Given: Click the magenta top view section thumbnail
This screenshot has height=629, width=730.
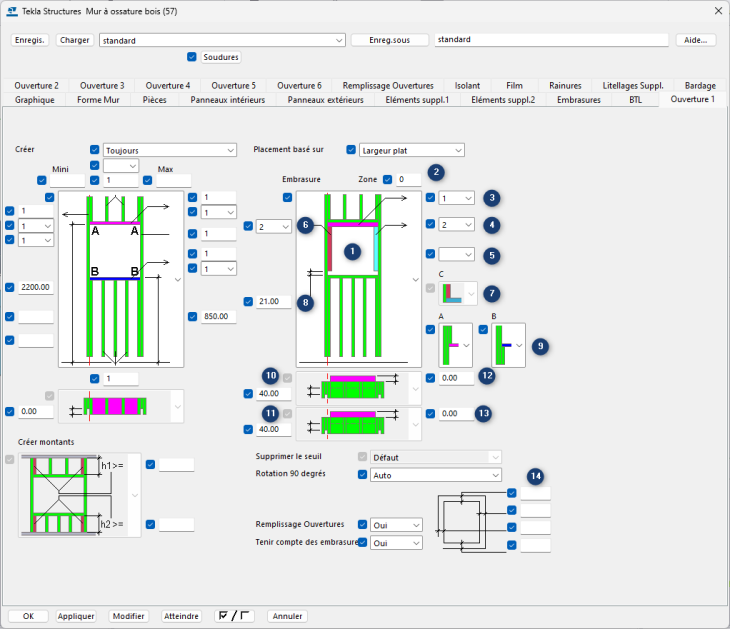Looking at the screenshot, I should 114,406.
